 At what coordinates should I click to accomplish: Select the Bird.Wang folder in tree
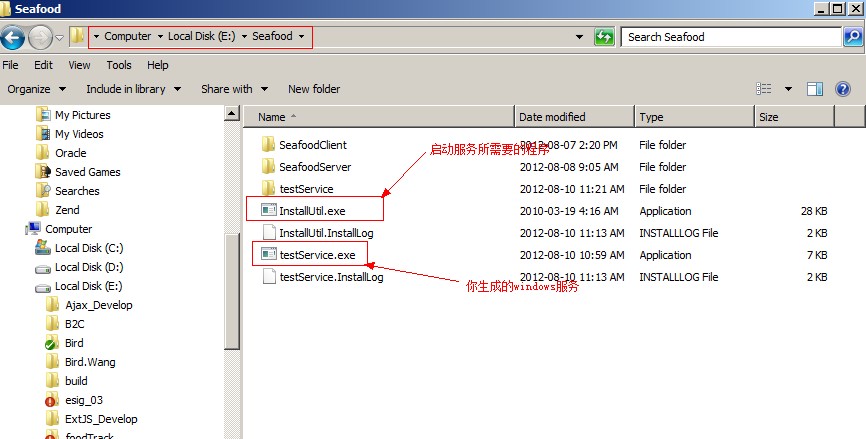(90, 362)
